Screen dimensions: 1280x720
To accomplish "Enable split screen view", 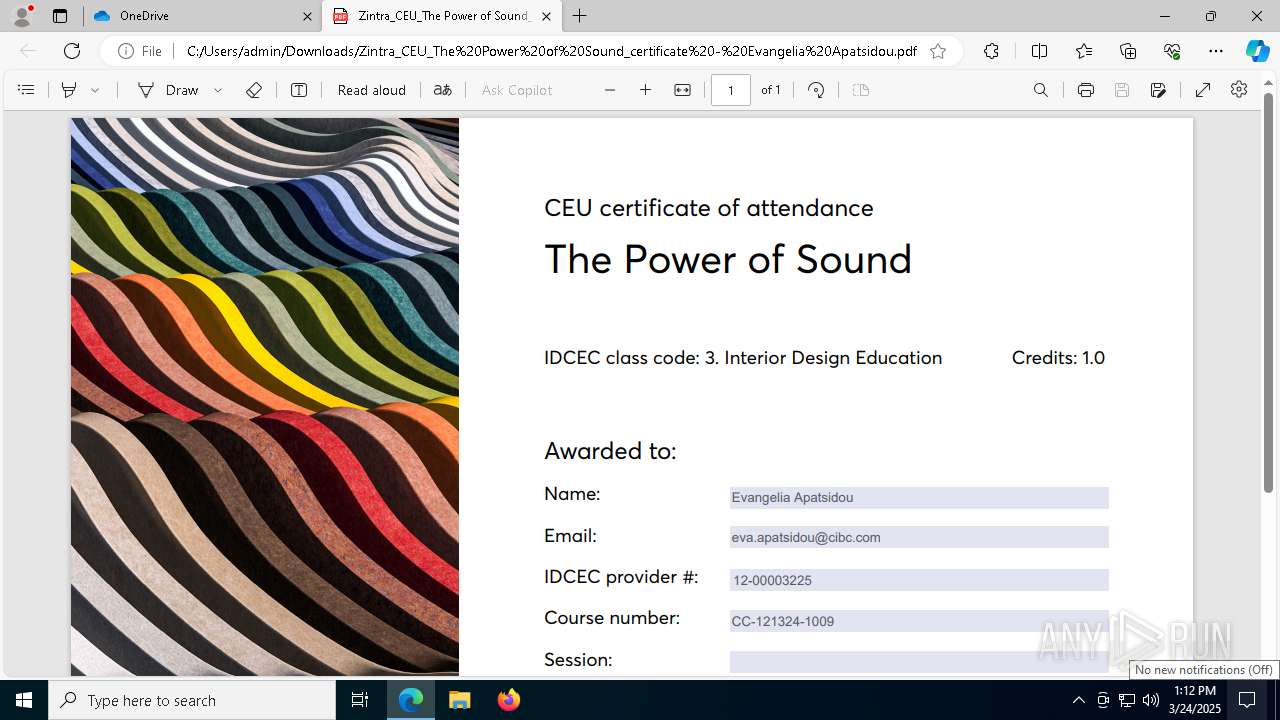I will [x=1039, y=51].
